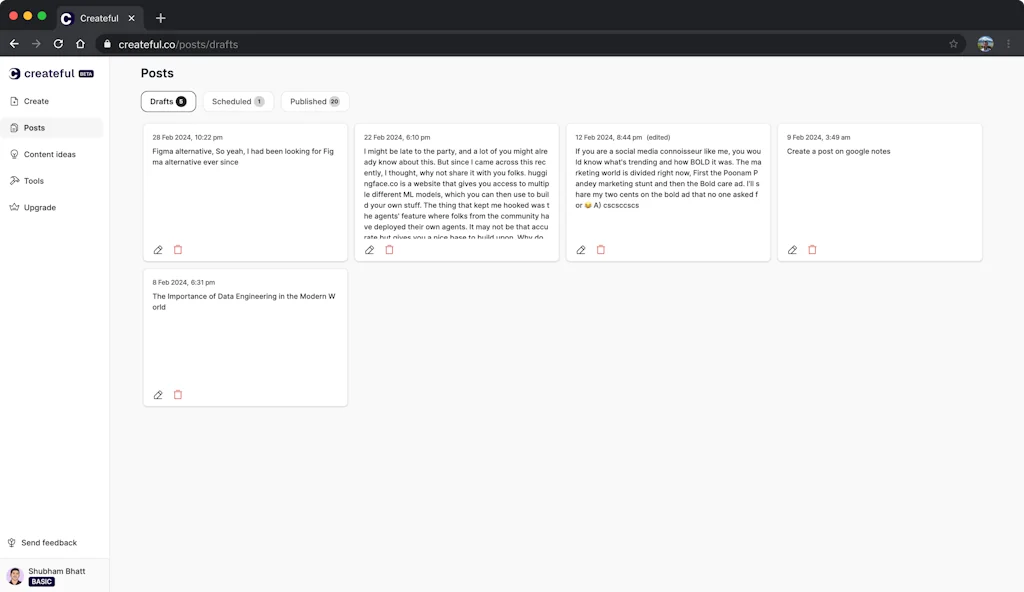Click Upgrade in the sidebar
1024x592 pixels.
click(40, 207)
